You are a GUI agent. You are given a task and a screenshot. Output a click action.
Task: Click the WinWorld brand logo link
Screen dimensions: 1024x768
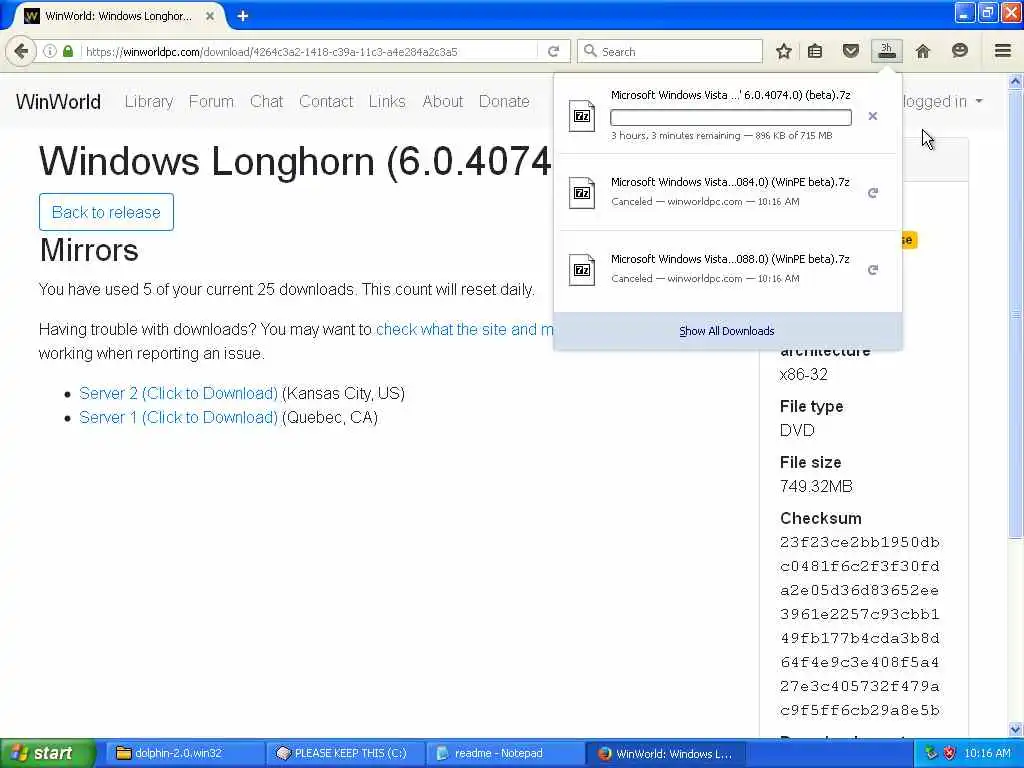58,101
